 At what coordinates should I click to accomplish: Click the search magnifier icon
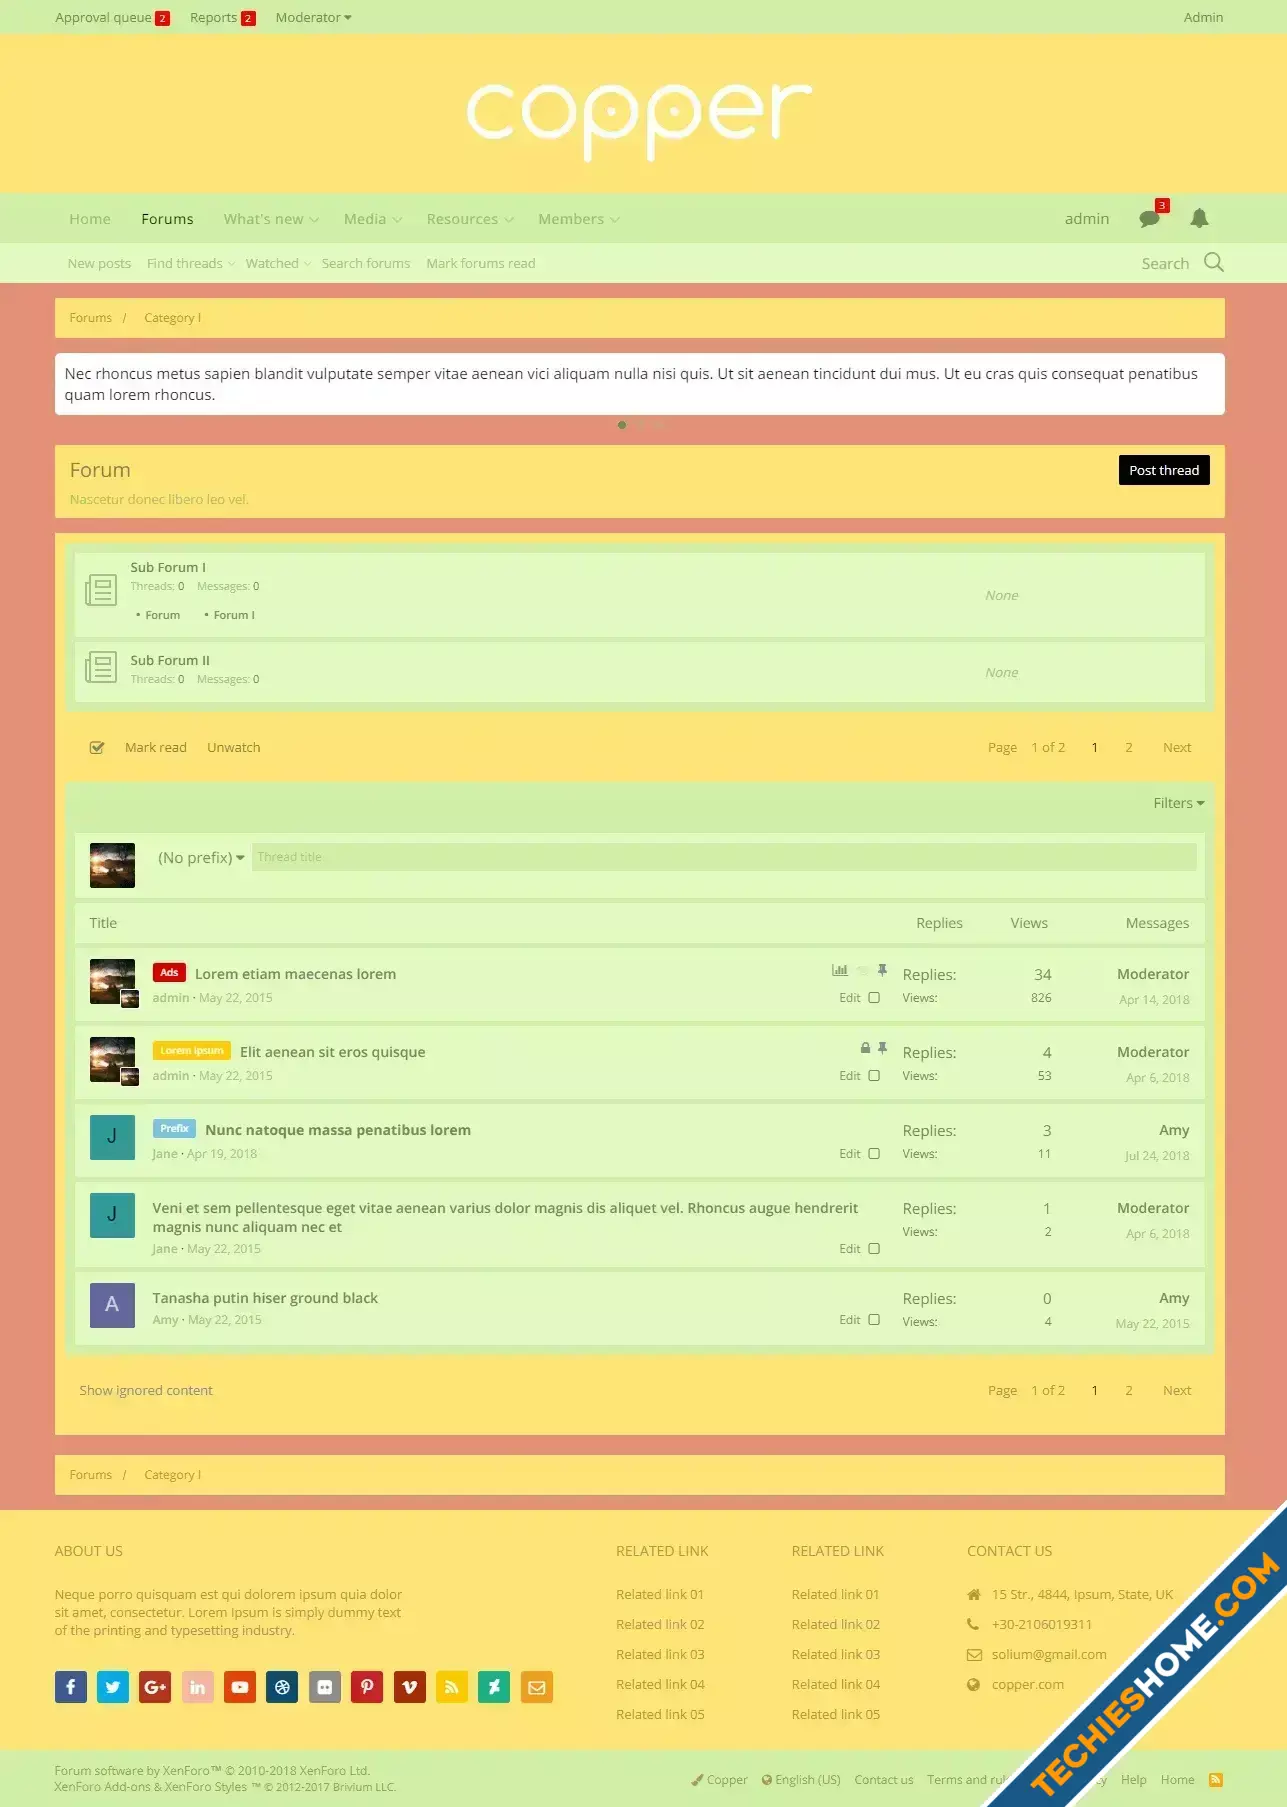click(1214, 262)
